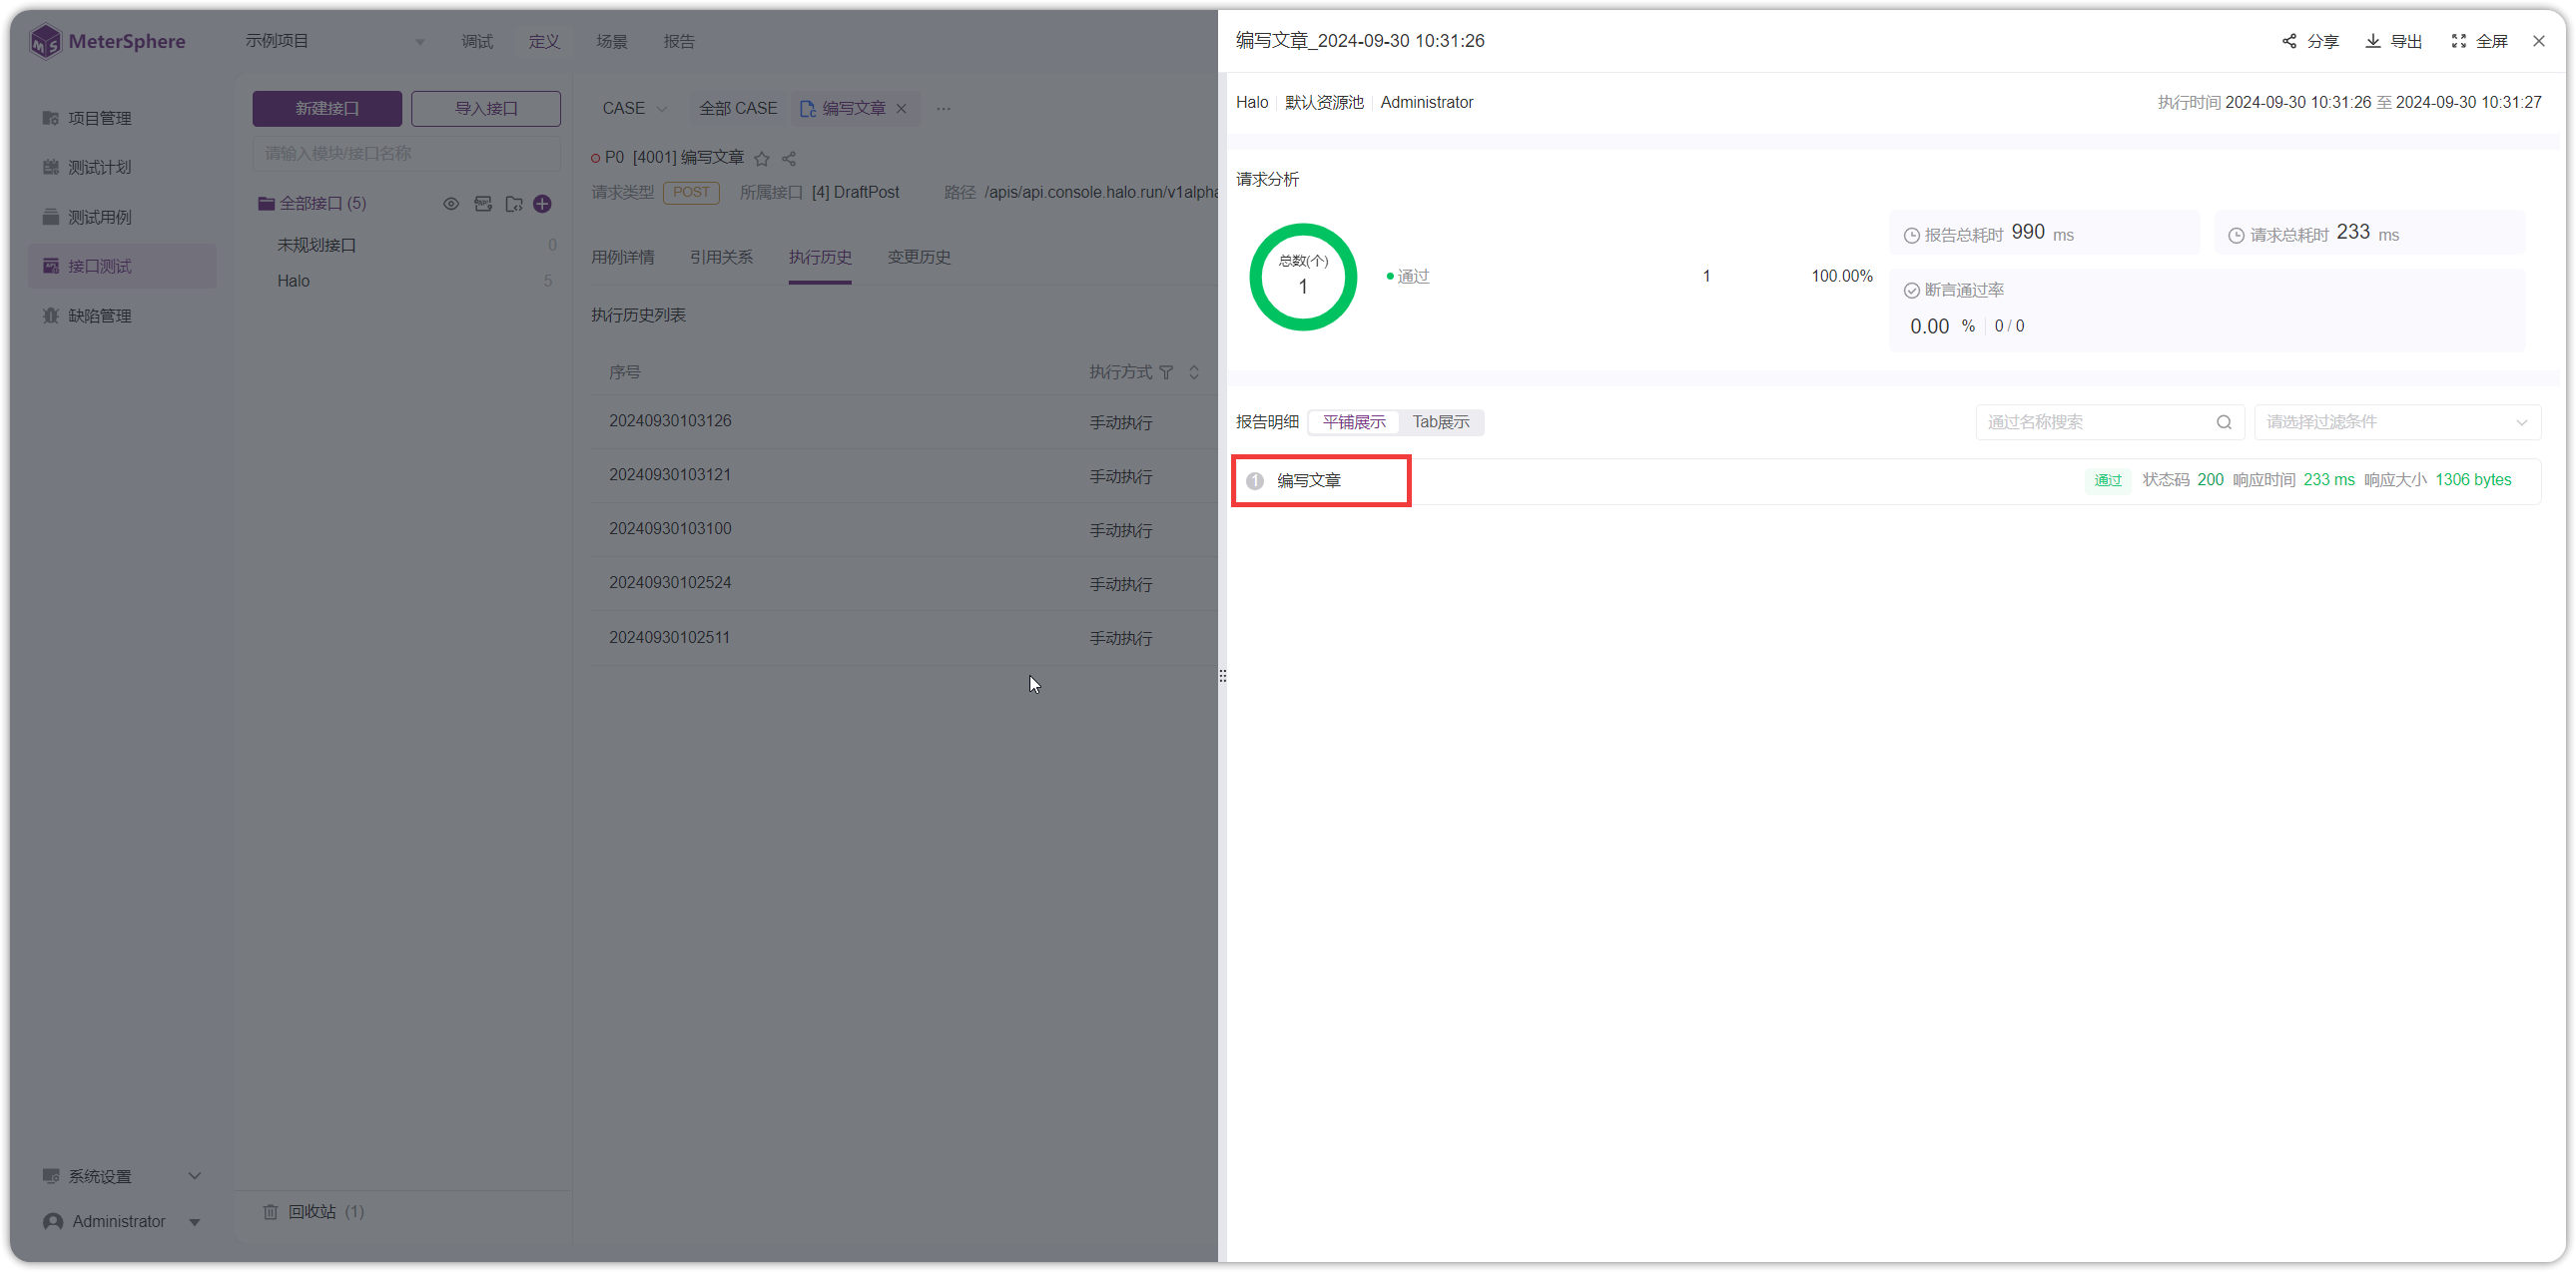2576x1272 pixels.
Task: Click the module/interface name search field
Action: click(406, 153)
